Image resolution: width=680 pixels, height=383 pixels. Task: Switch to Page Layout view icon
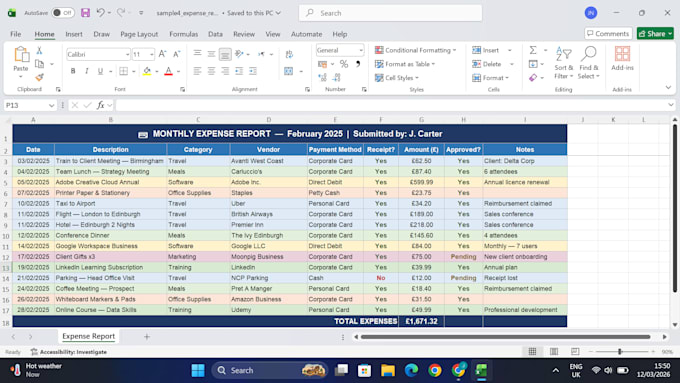coord(554,351)
